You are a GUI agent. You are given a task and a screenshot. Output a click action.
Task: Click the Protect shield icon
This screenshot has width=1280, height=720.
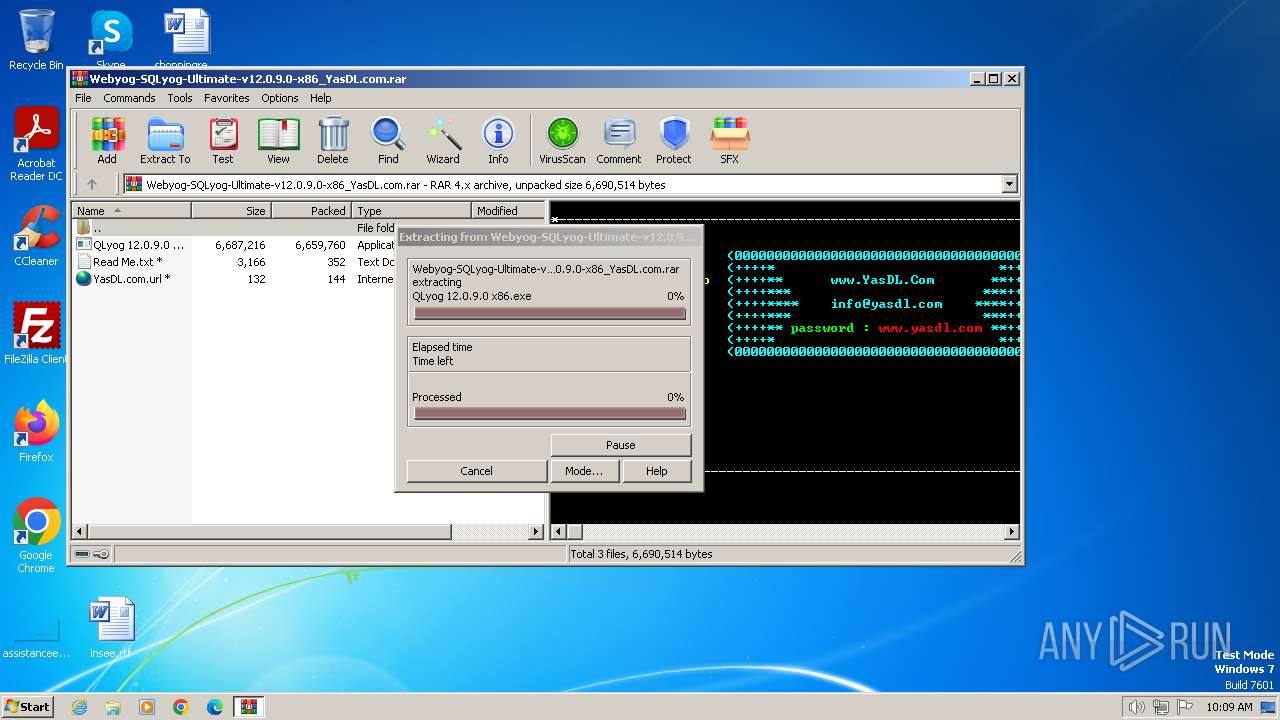click(674, 140)
